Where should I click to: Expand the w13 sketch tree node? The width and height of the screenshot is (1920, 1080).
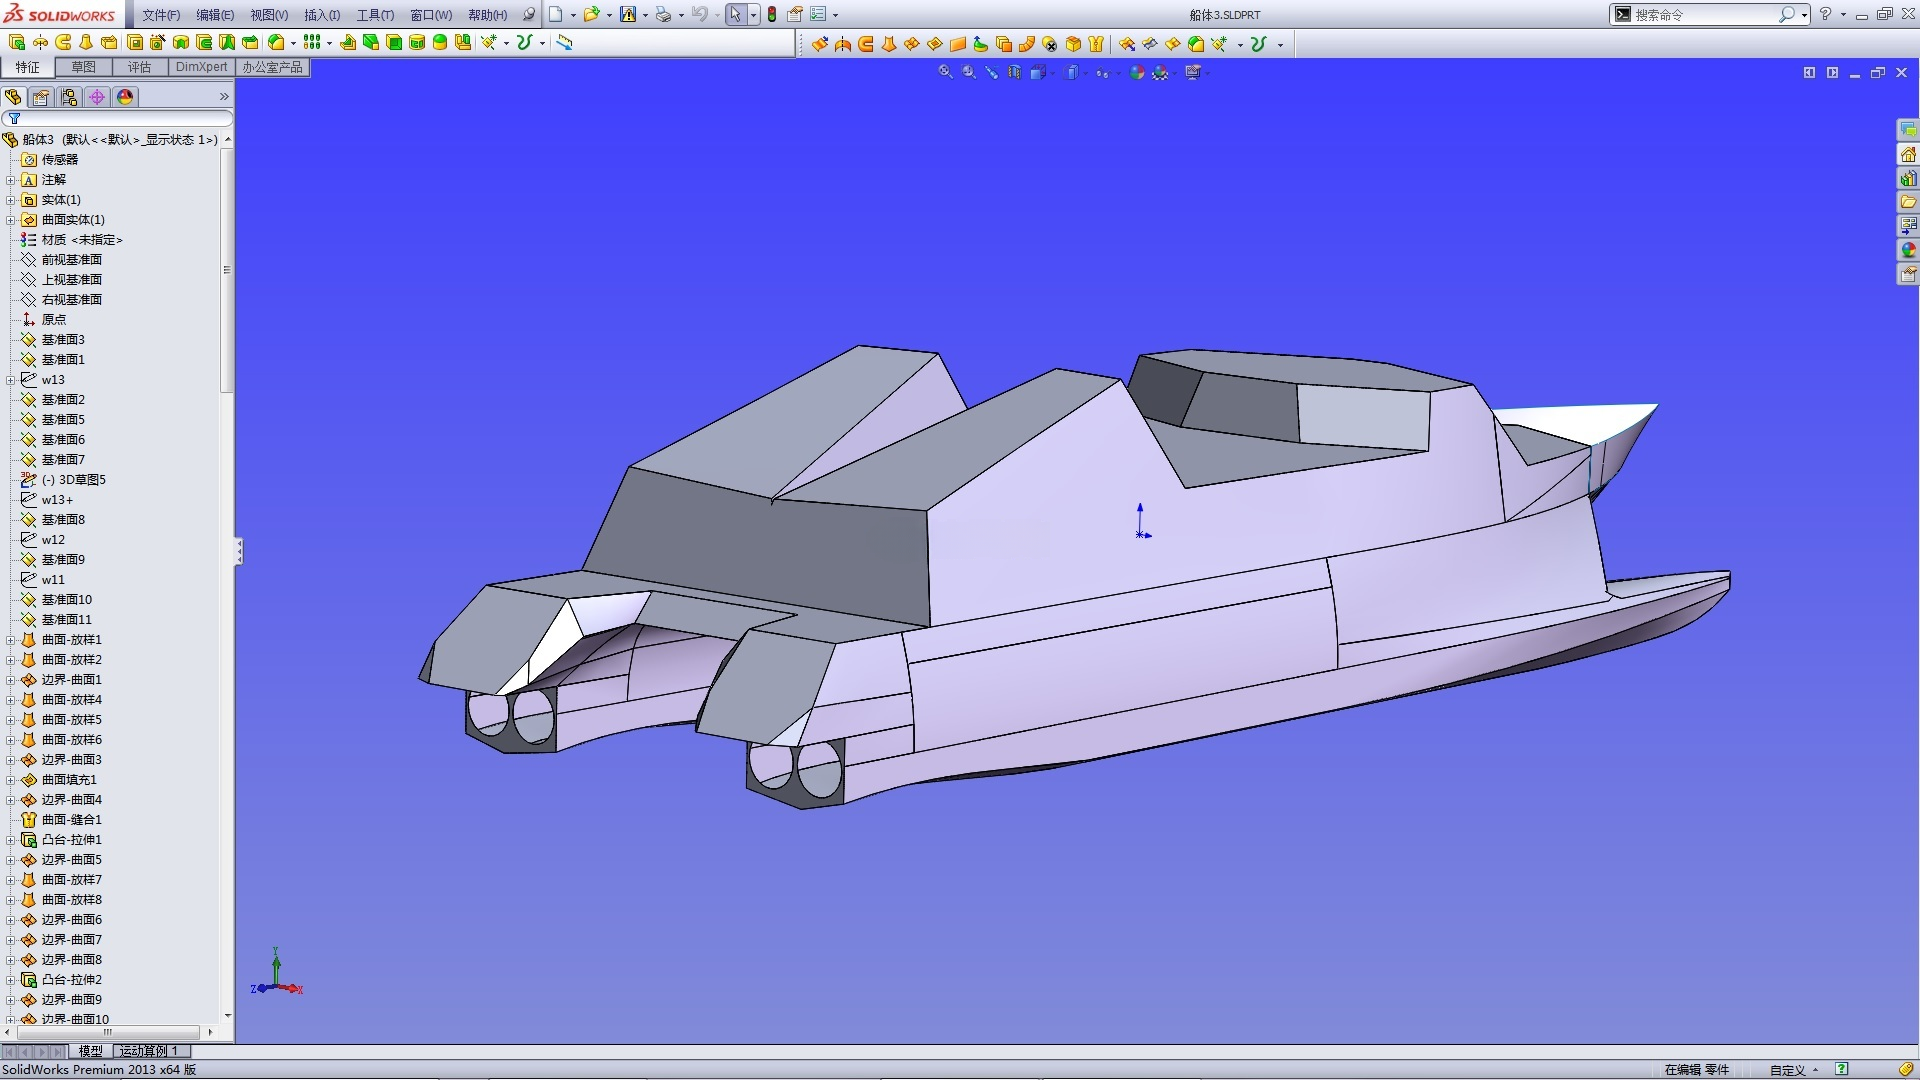[10, 380]
